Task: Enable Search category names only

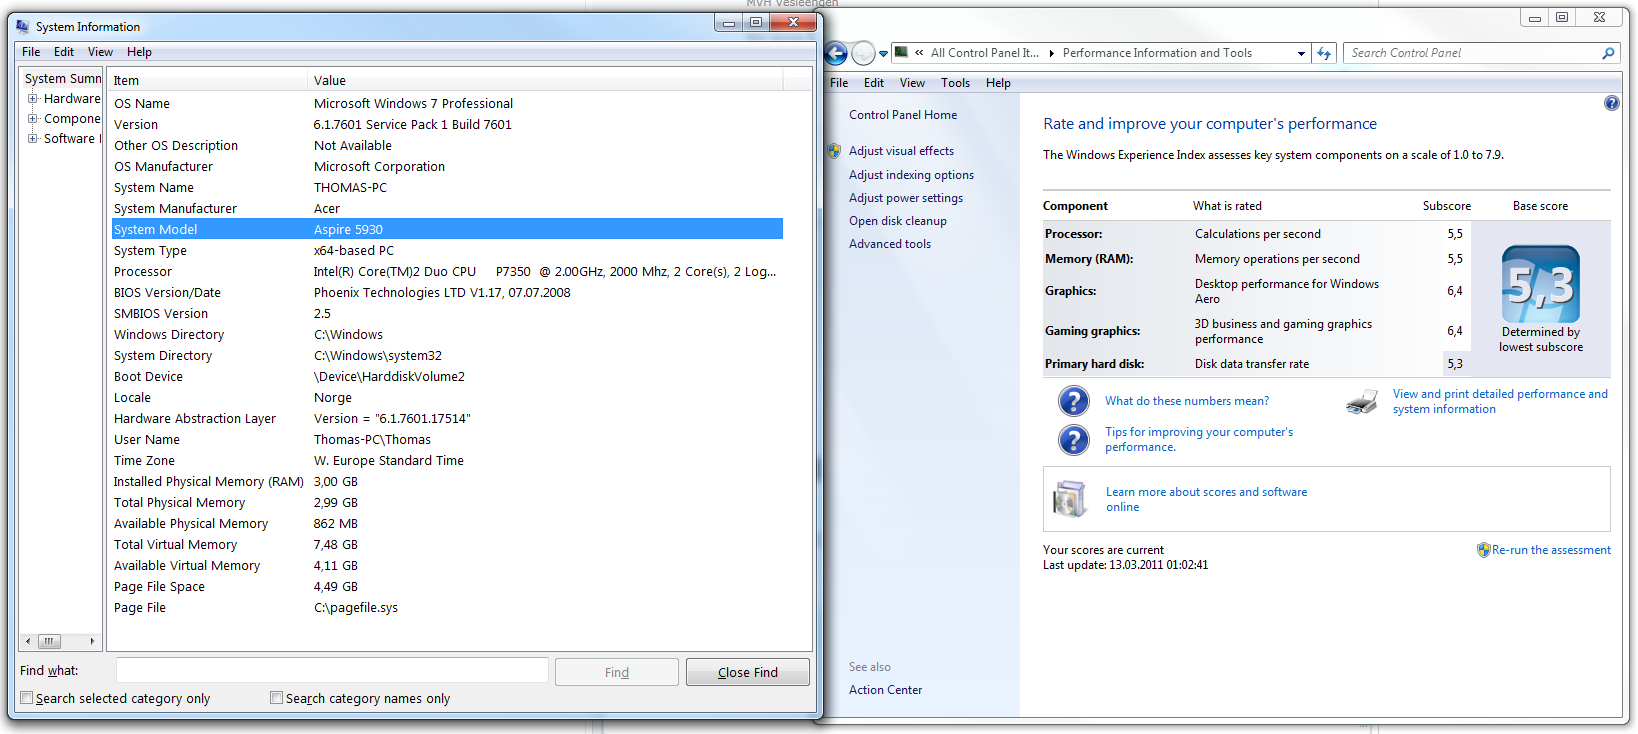Action: pos(276,698)
